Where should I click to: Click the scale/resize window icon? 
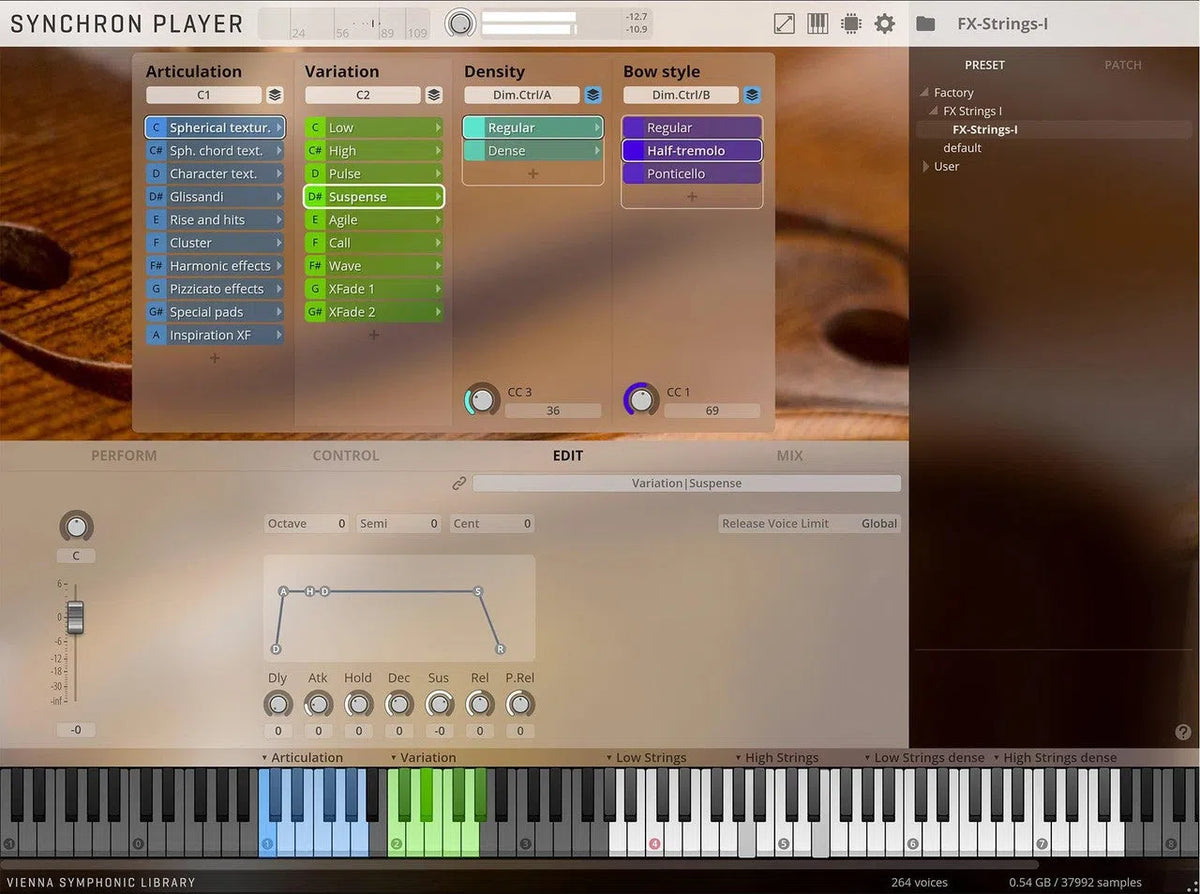[x=784, y=23]
